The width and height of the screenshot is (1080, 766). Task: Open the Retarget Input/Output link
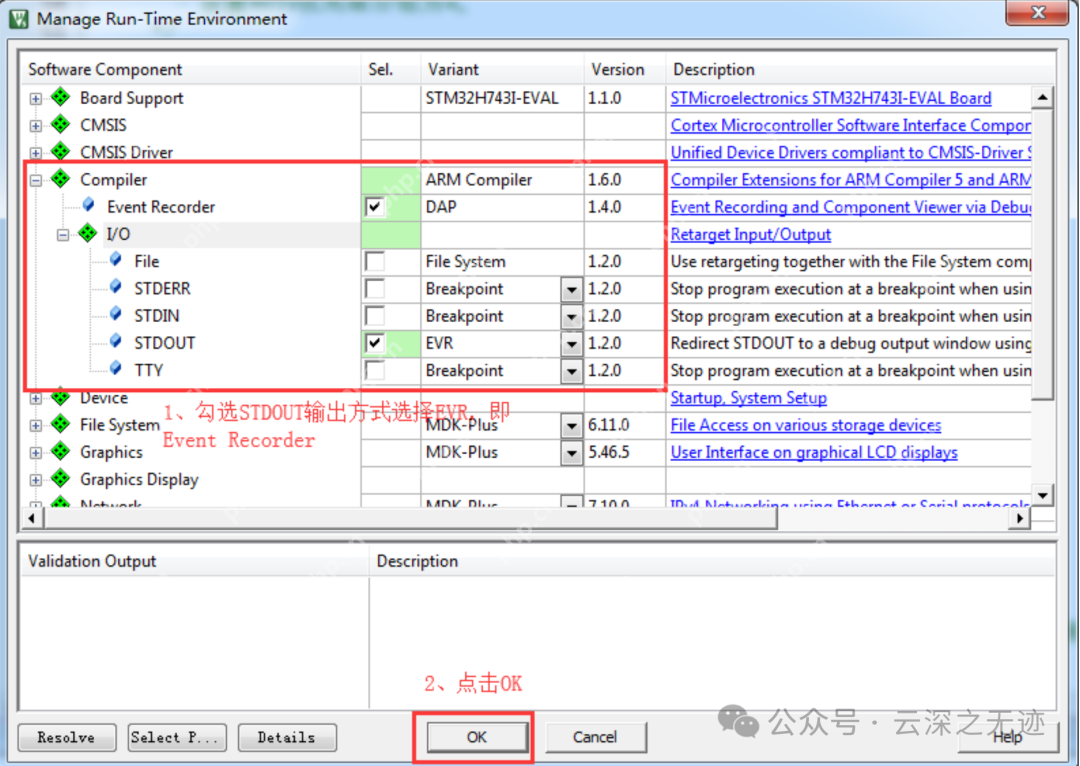[x=750, y=234]
